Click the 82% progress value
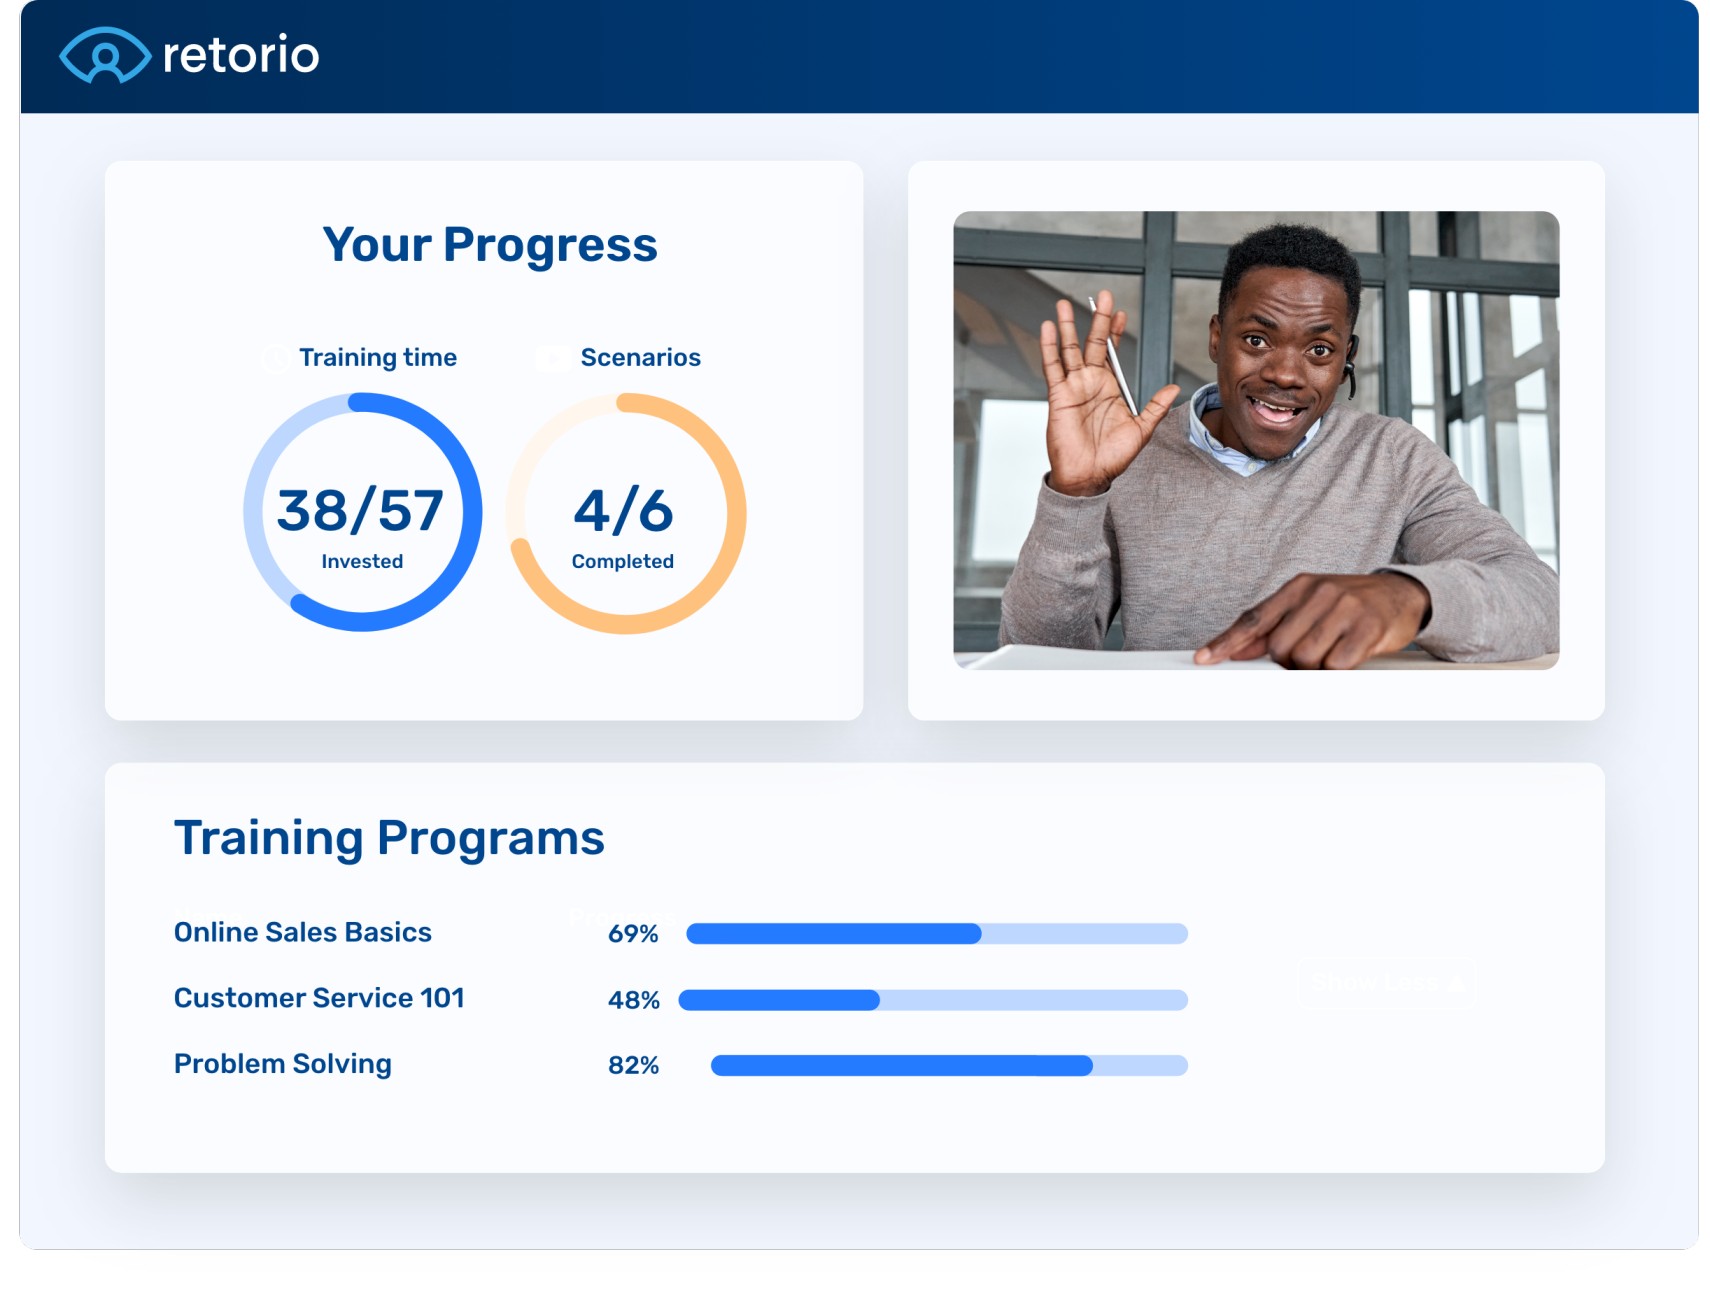The width and height of the screenshot is (1710, 1306). click(x=634, y=1066)
